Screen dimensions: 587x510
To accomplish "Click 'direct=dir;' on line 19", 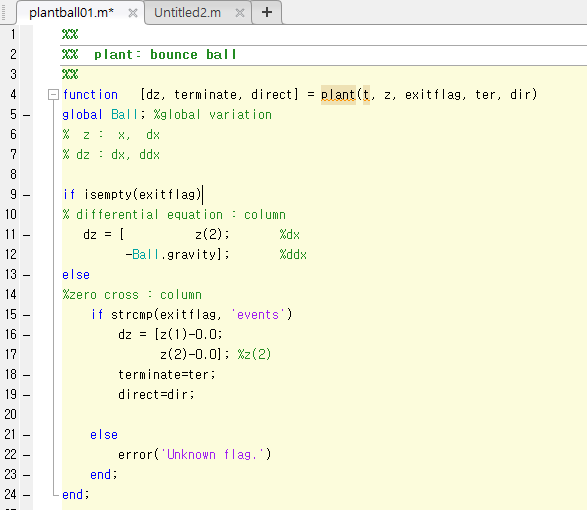I will tap(156, 395).
